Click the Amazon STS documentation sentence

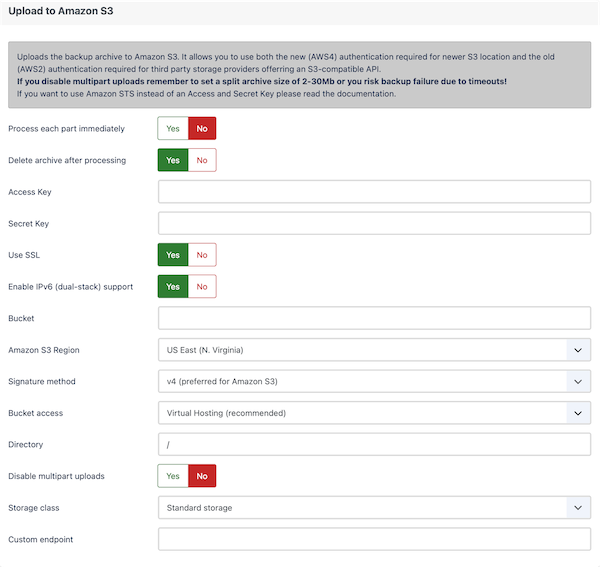(x=207, y=94)
